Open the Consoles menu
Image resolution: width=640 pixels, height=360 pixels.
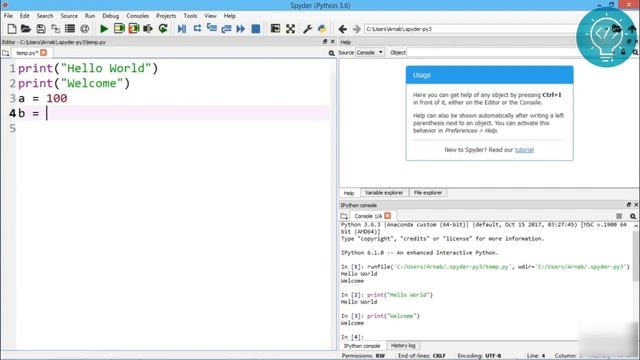[138, 16]
